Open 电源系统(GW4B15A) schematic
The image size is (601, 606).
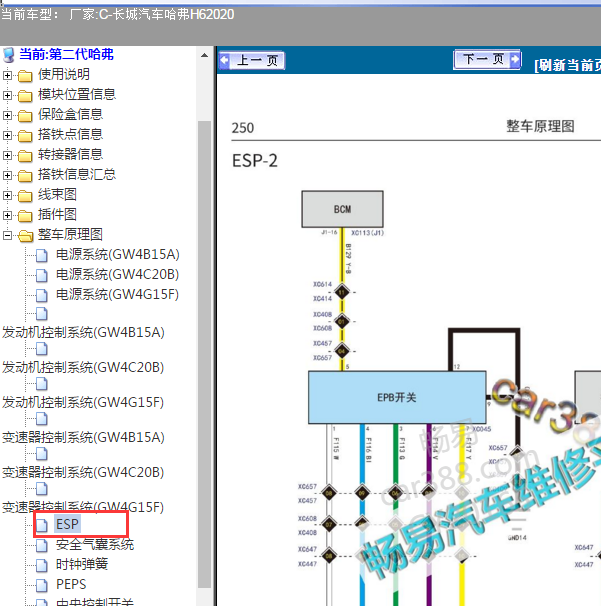coord(118,255)
